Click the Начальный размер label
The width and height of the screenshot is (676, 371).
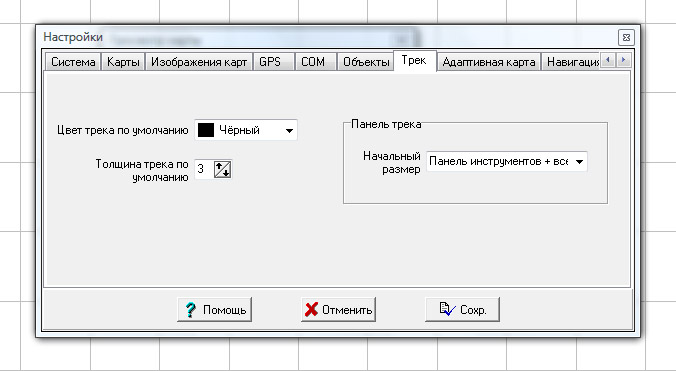(391, 162)
